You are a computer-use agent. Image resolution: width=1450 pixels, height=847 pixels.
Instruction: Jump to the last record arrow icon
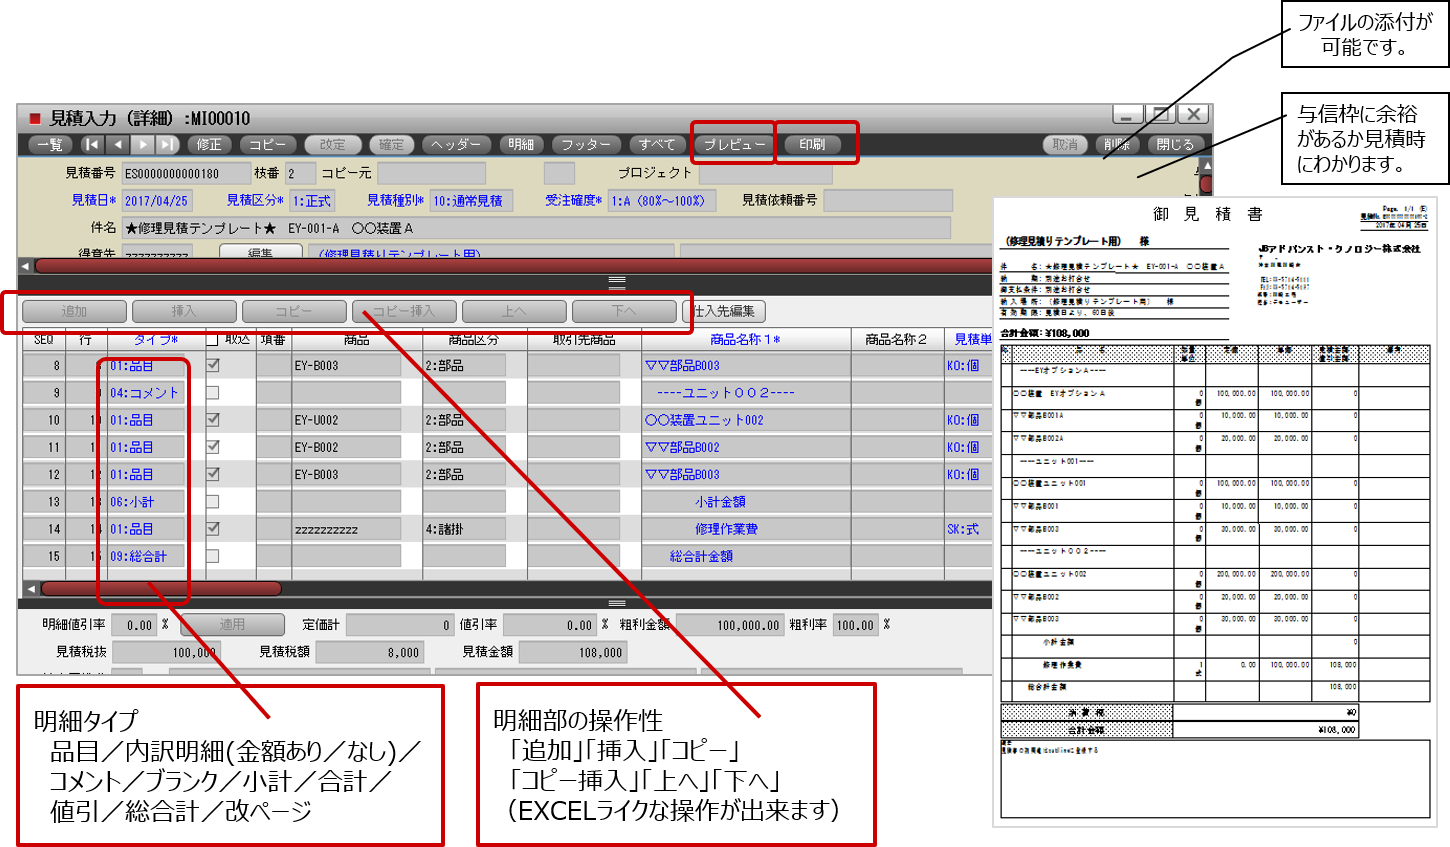pyautogui.click(x=167, y=145)
